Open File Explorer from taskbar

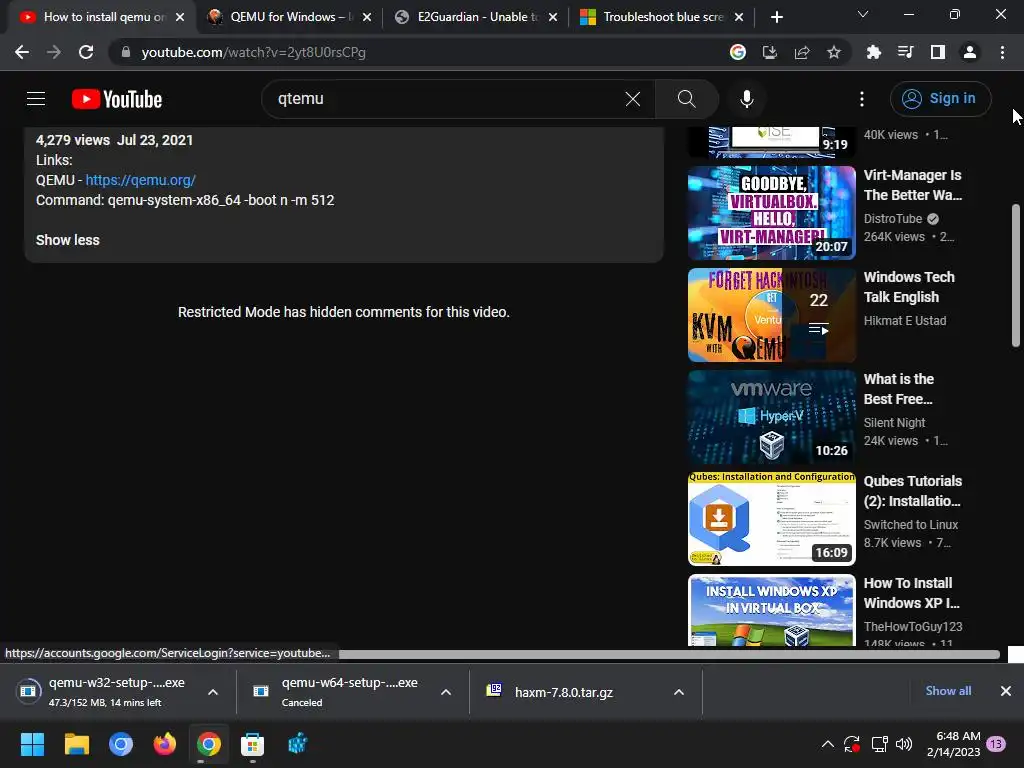pyautogui.click(x=76, y=744)
